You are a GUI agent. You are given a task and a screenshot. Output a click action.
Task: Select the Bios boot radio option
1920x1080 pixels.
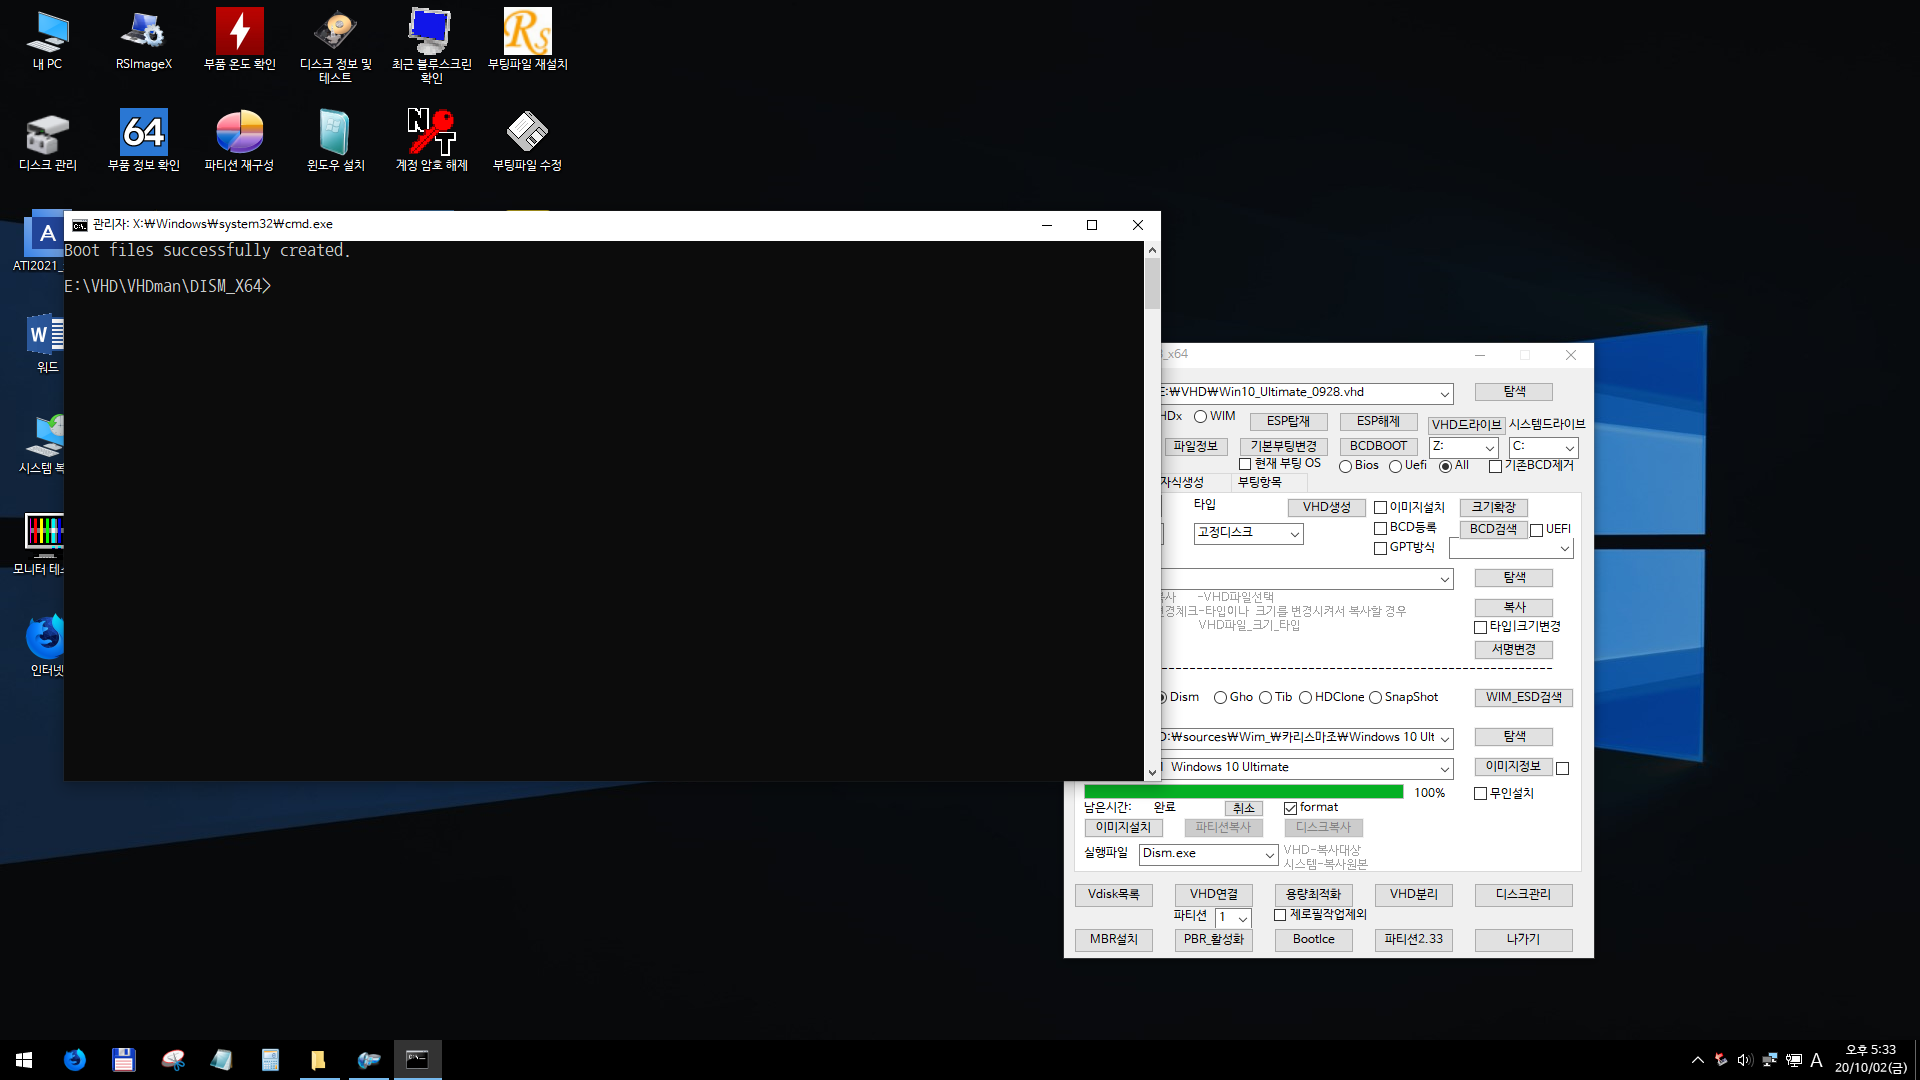[1358, 466]
